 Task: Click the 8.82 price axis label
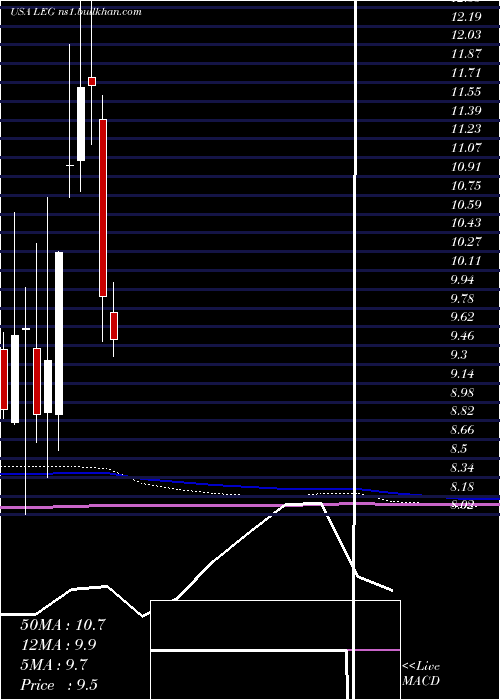(462, 411)
